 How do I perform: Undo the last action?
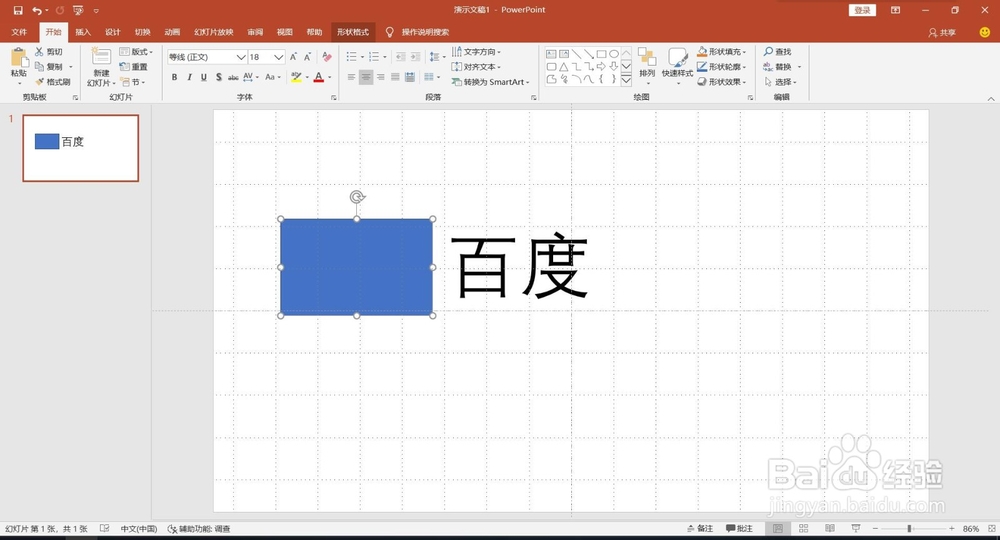pos(38,10)
